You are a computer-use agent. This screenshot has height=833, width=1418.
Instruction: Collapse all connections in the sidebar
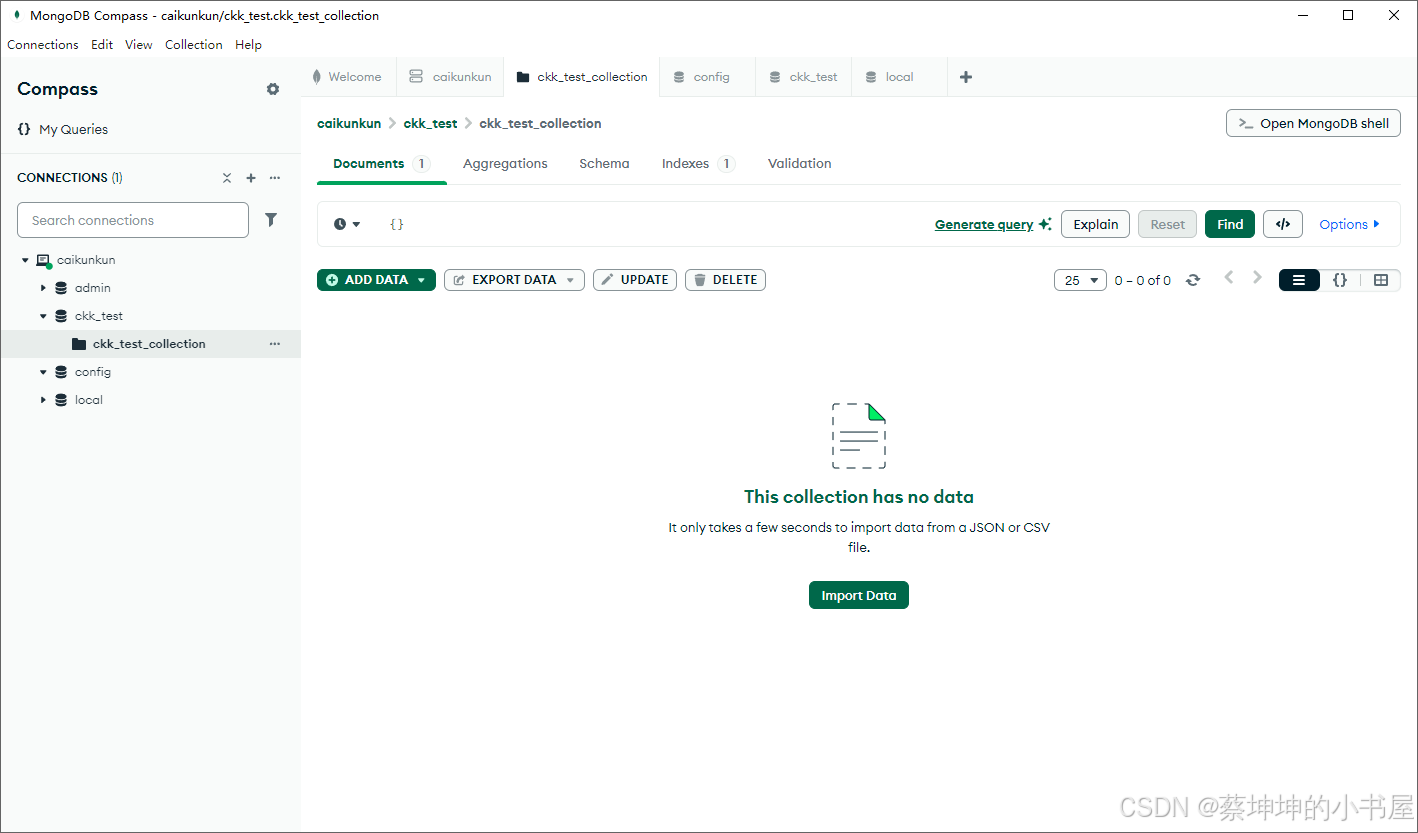(x=227, y=177)
